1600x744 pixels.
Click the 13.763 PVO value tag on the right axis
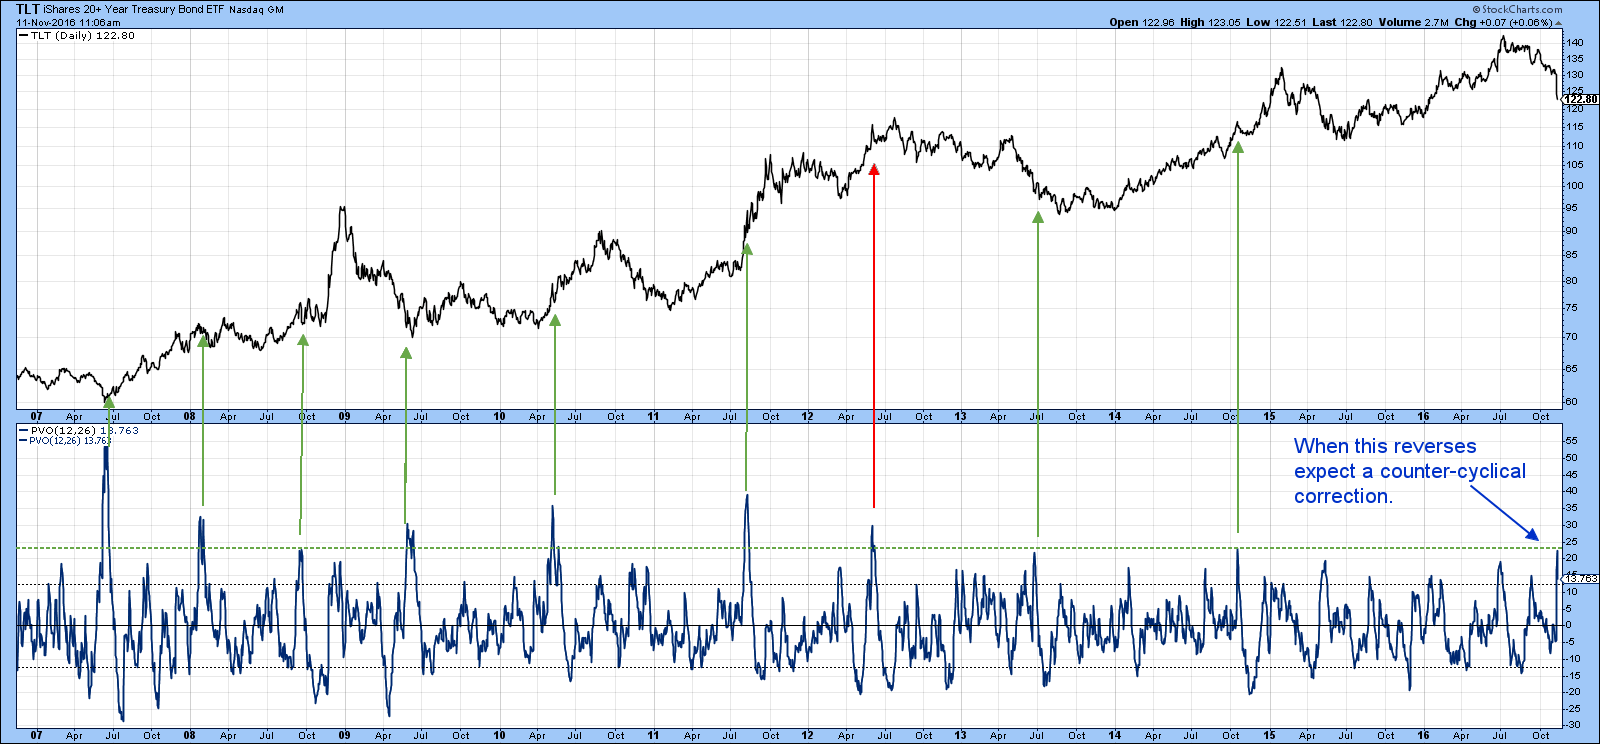point(1581,579)
